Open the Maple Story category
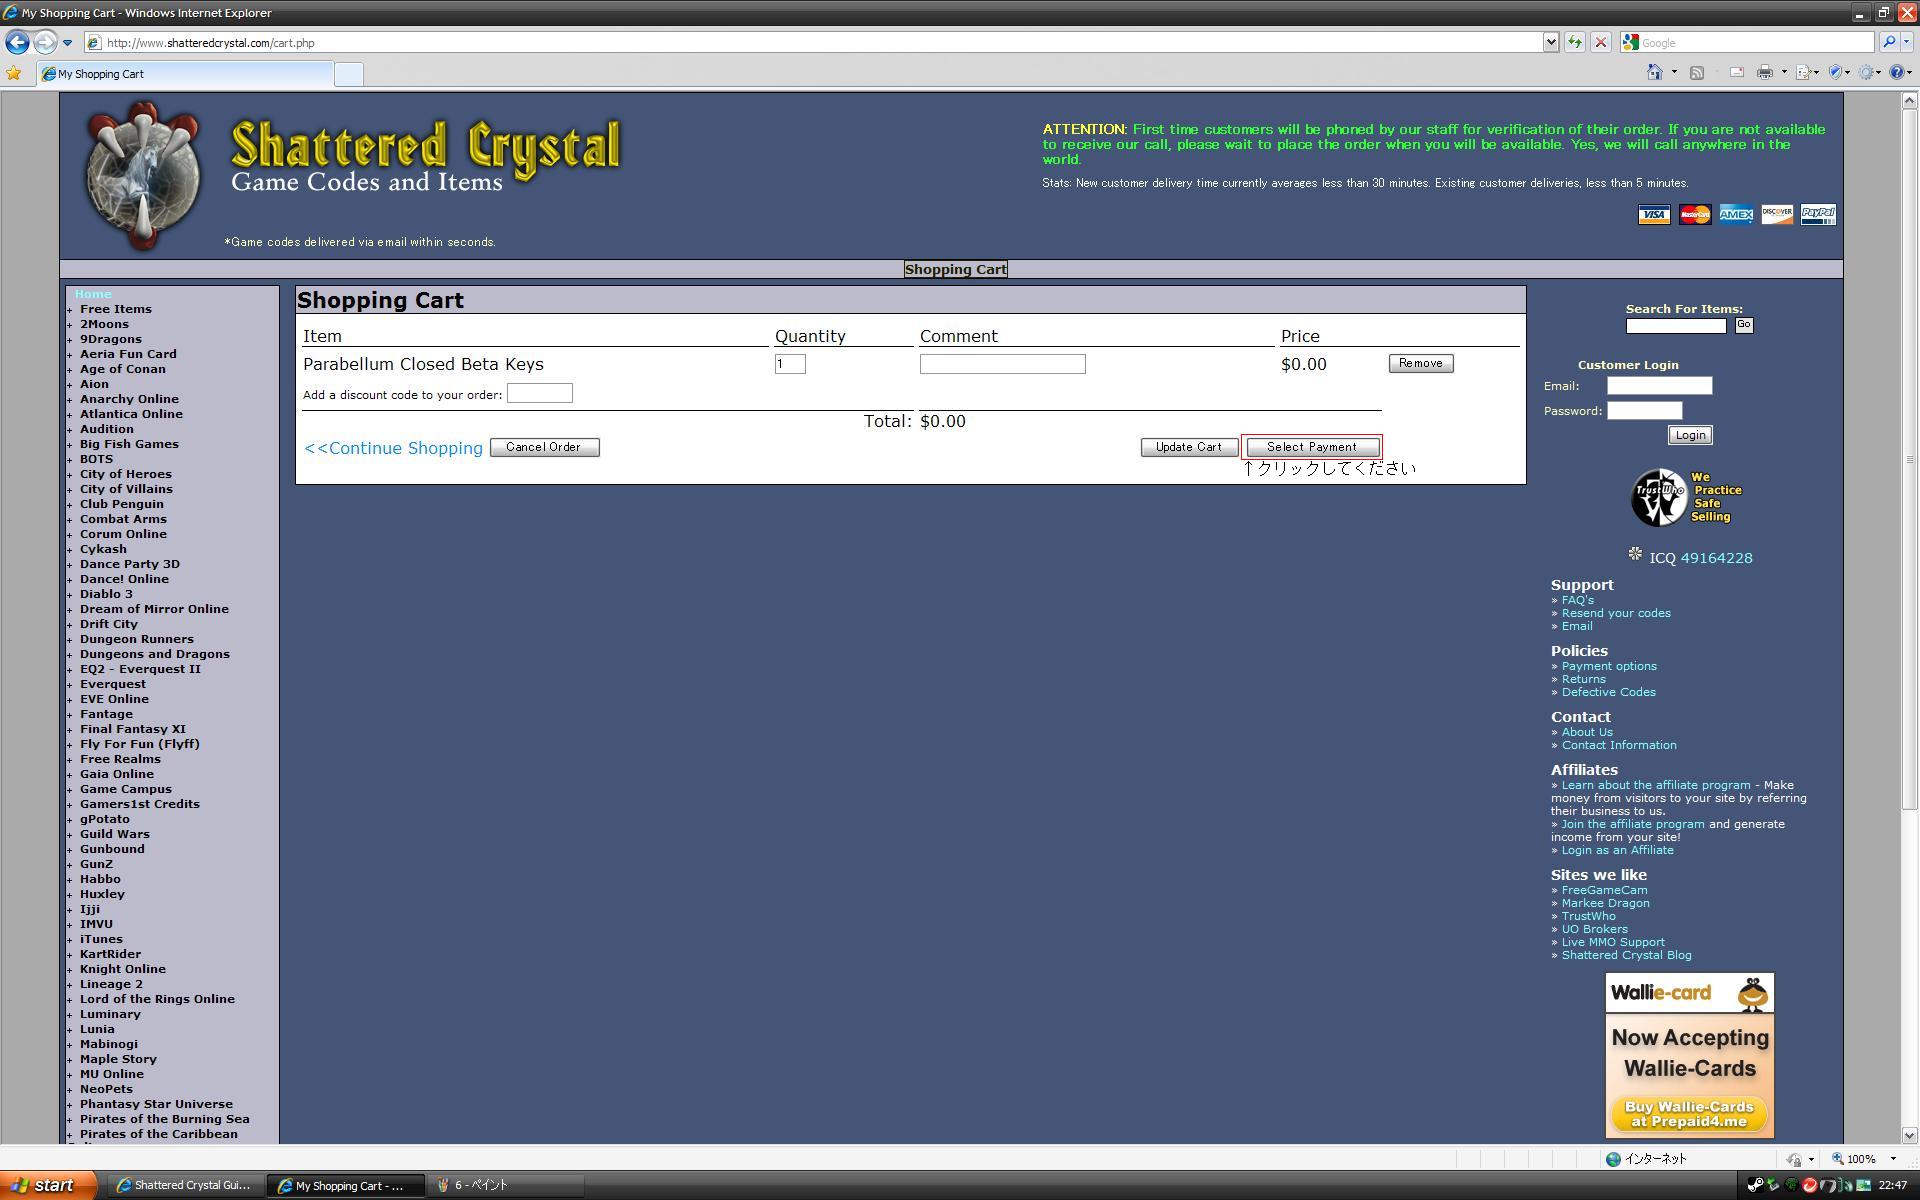The image size is (1920, 1200). pos(118,1059)
